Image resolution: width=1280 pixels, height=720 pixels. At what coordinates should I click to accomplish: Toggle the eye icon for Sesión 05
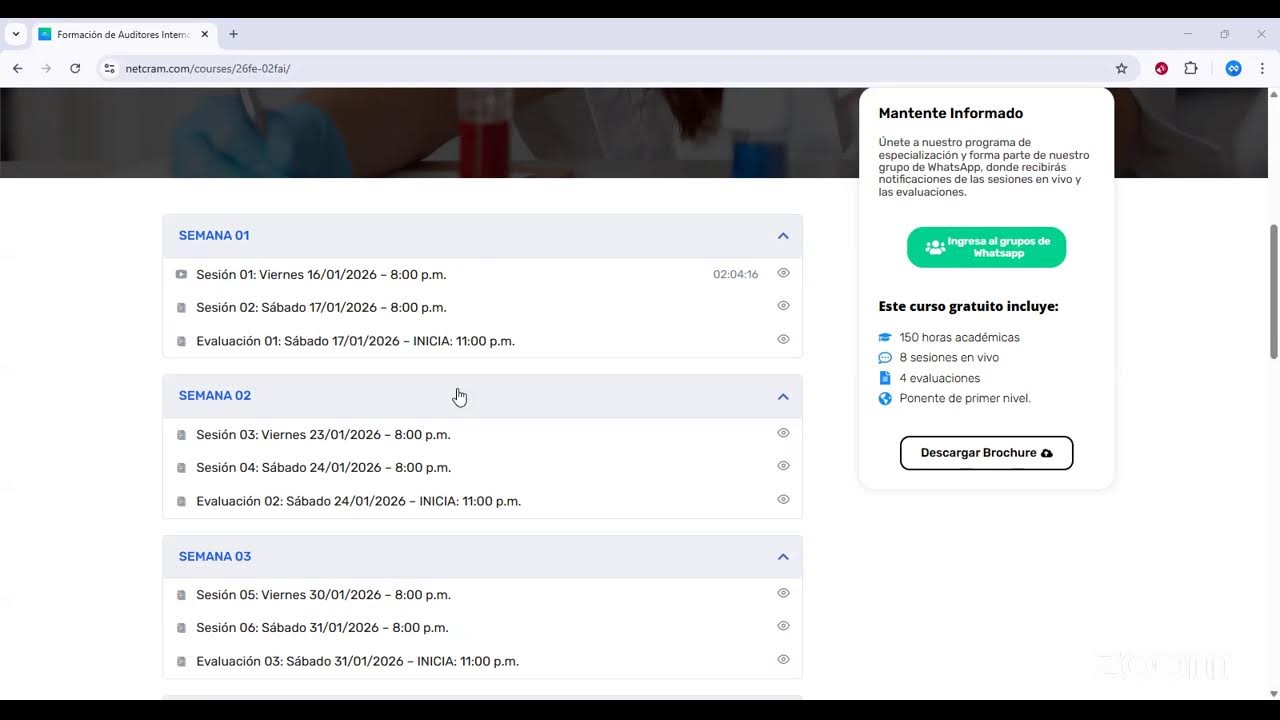pos(784,593)
